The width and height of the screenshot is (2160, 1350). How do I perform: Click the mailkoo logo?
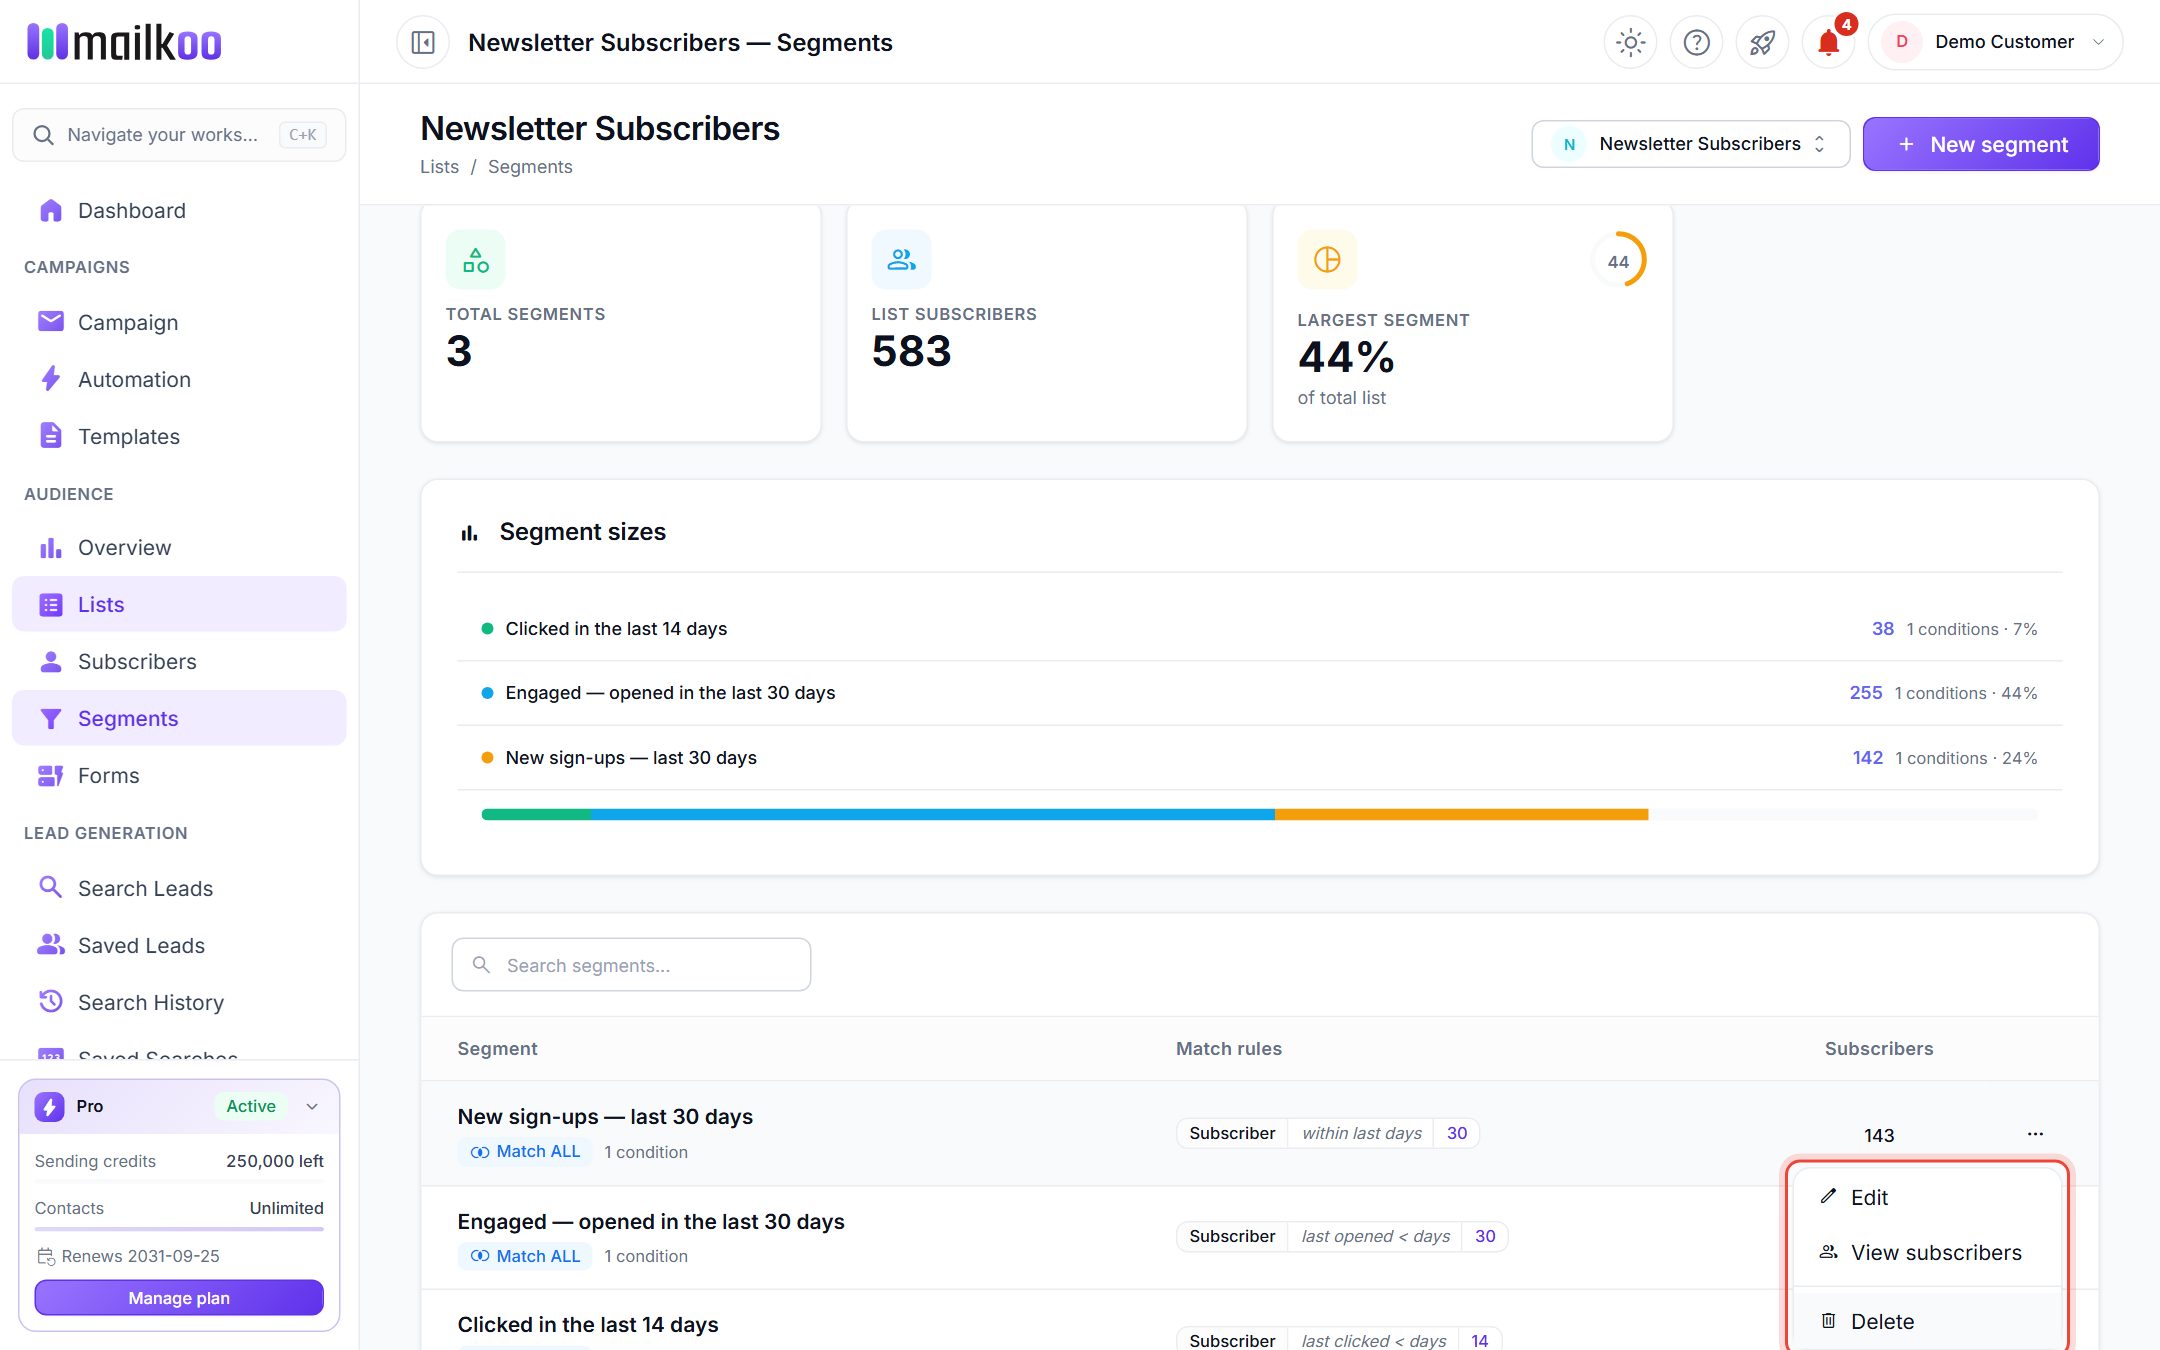(124, 42)
